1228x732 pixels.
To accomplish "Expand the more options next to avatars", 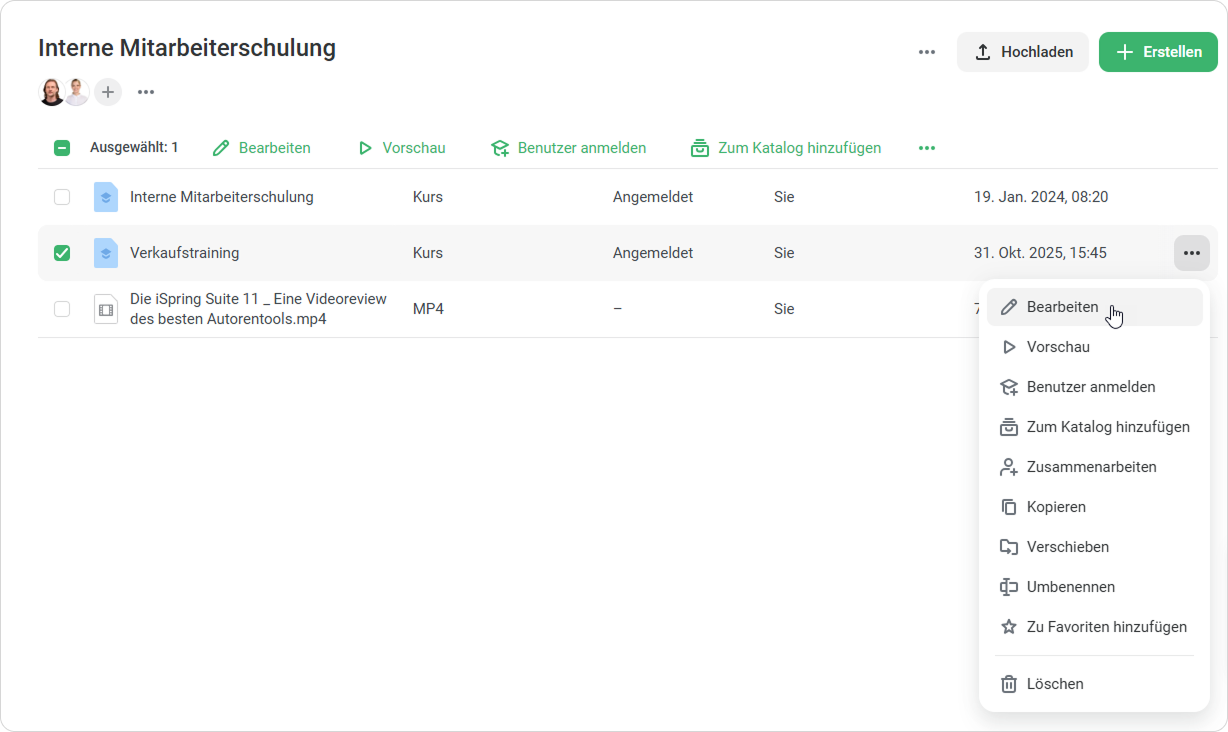I will pos(146,92).
